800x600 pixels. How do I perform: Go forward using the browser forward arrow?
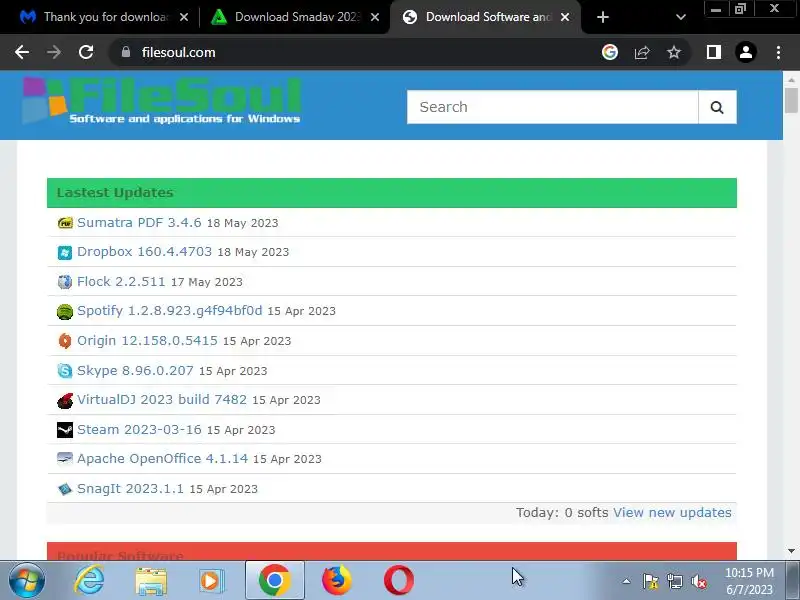click(54, 52)
